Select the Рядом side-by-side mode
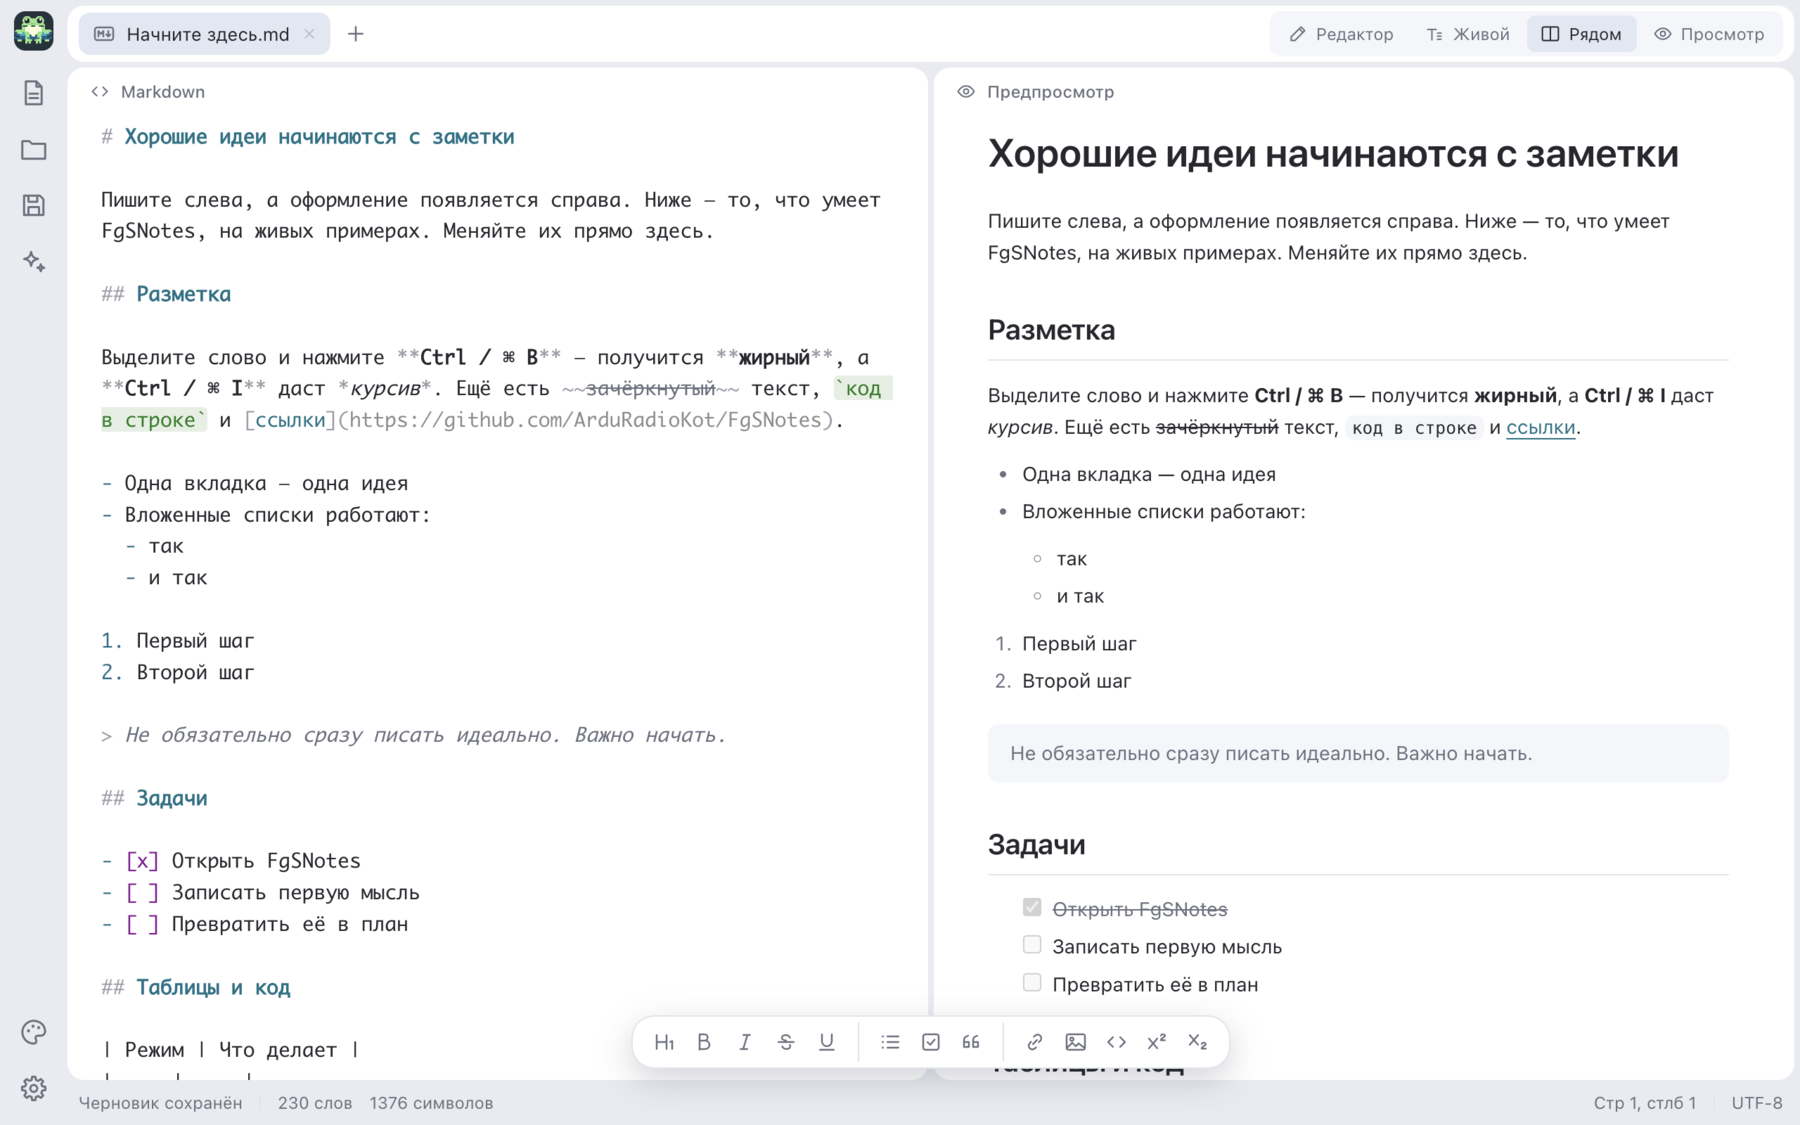 pos(1582,34)
